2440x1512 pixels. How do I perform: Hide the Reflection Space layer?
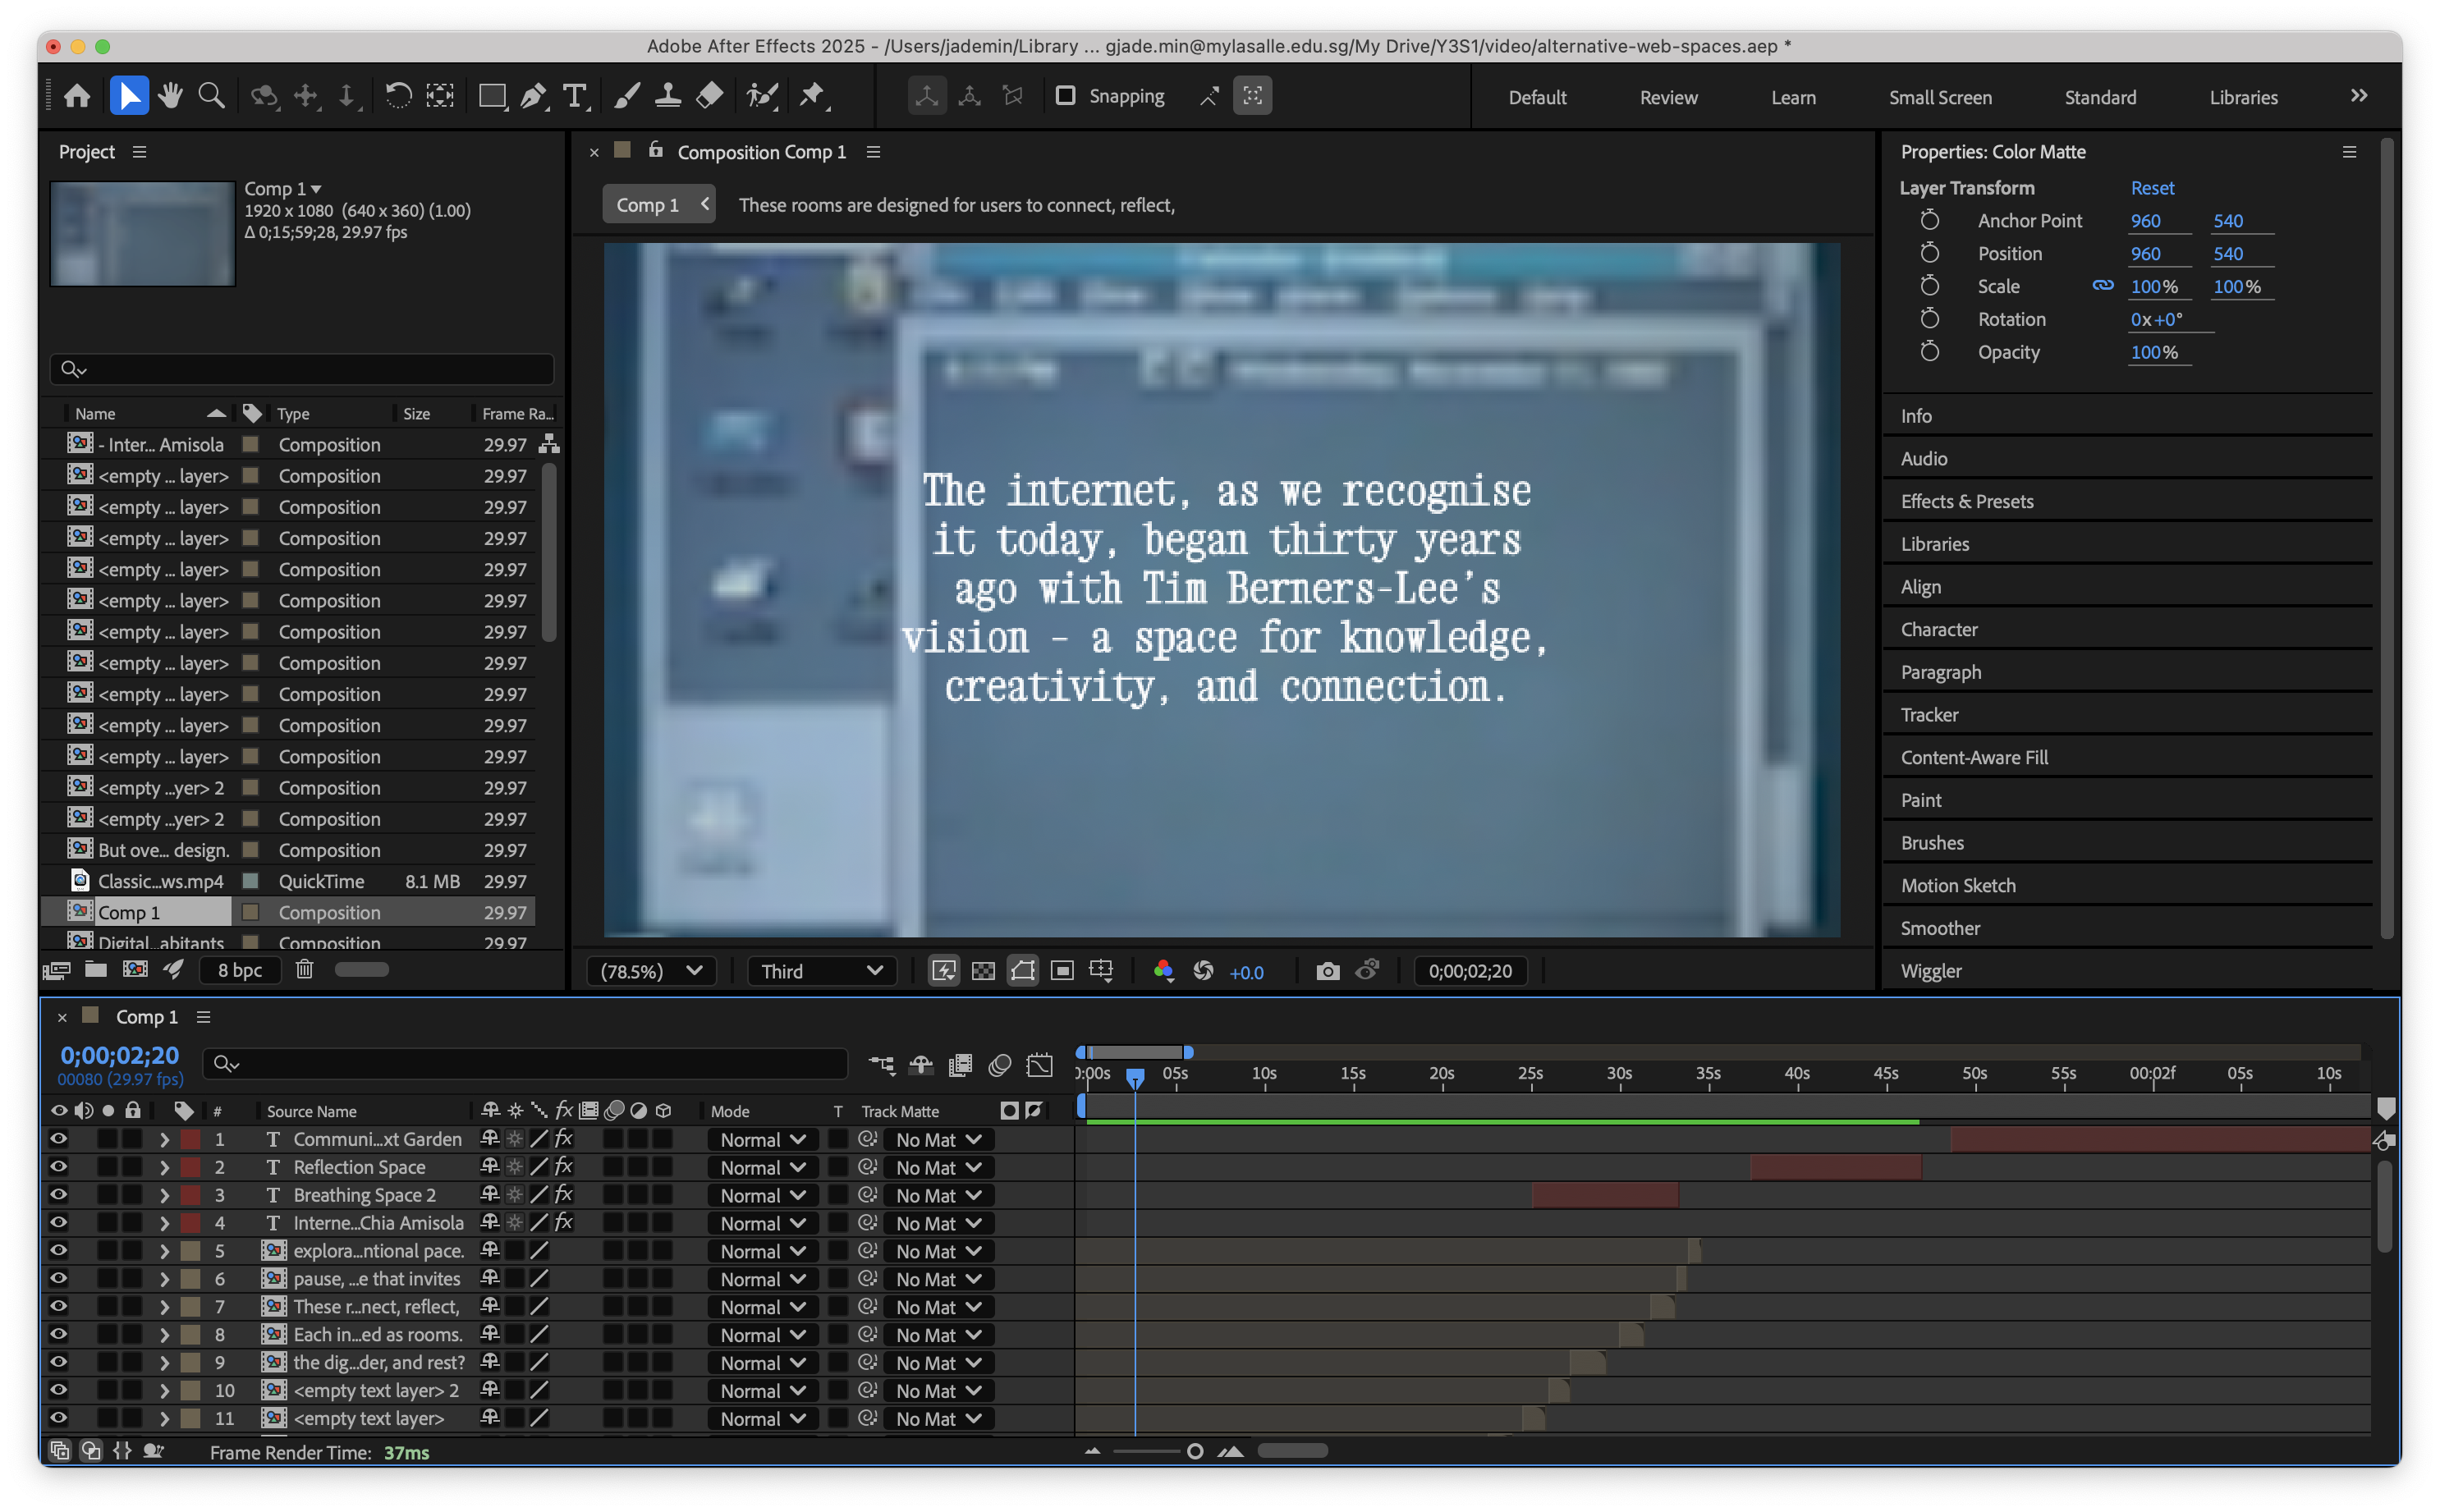pyautogui.click(x=58, y=1167)
